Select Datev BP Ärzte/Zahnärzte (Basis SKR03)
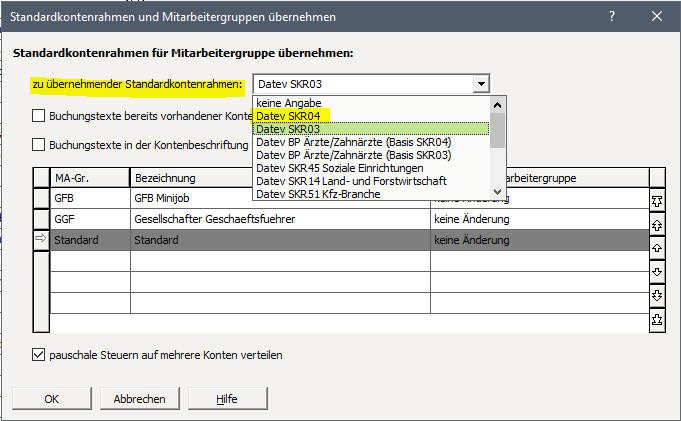Image resolution: width=681 pixels, height=421 pixels. point(371,155)
